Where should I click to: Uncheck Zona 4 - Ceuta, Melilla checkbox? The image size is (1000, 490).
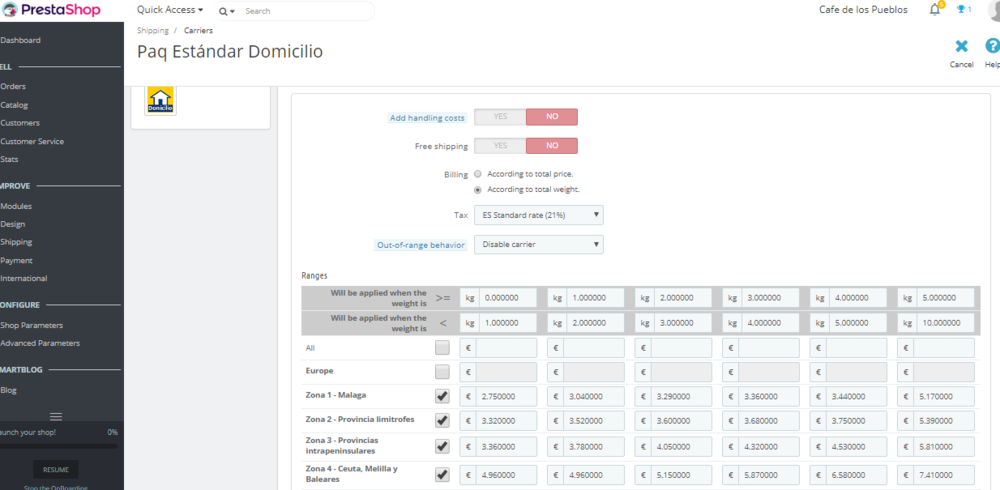click(442, 475)
